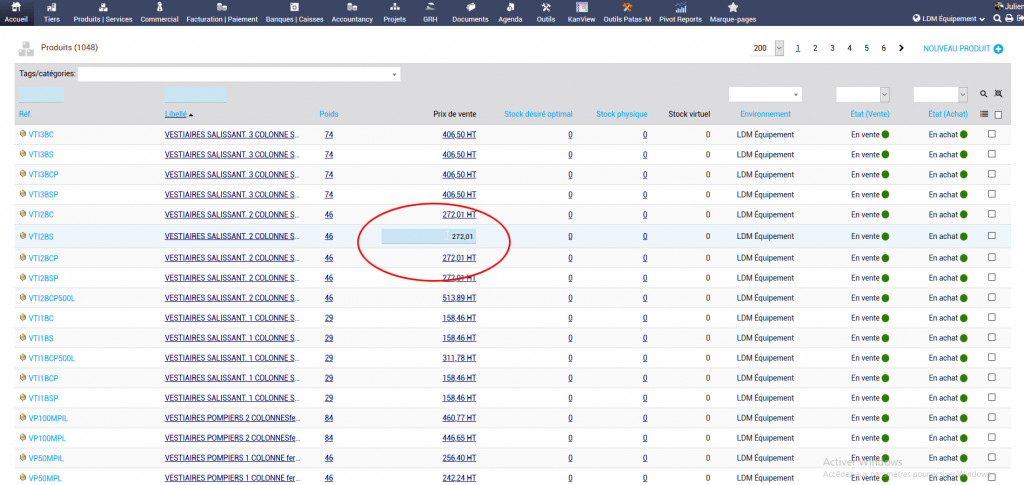Toggle the select-all checkbox in header

click(998, 114)
